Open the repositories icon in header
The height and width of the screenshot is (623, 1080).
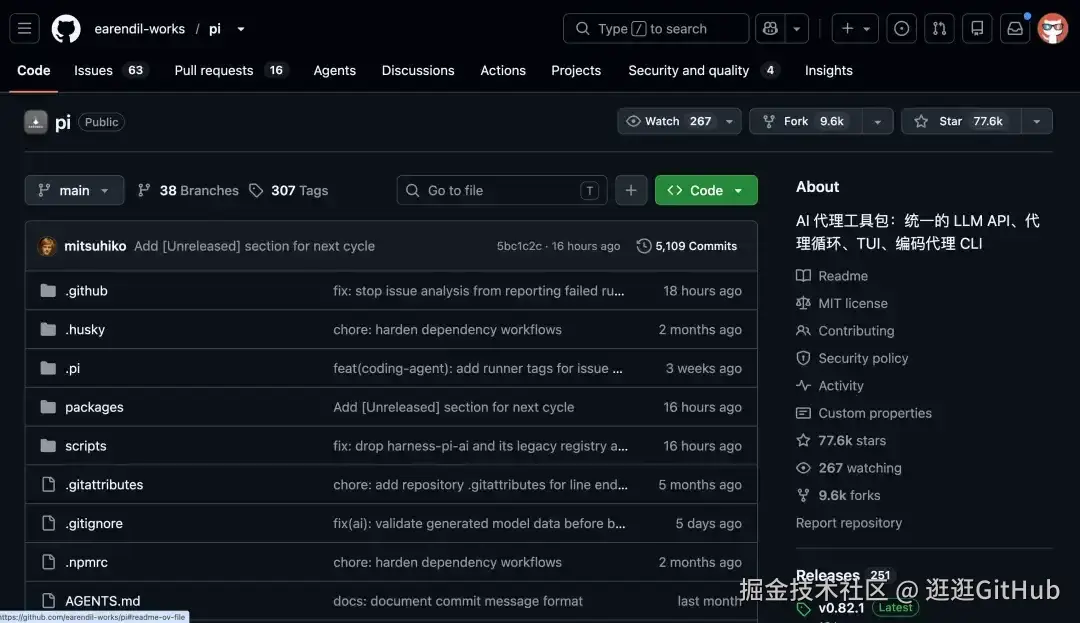pyautogui.click(x=977, y=29)
